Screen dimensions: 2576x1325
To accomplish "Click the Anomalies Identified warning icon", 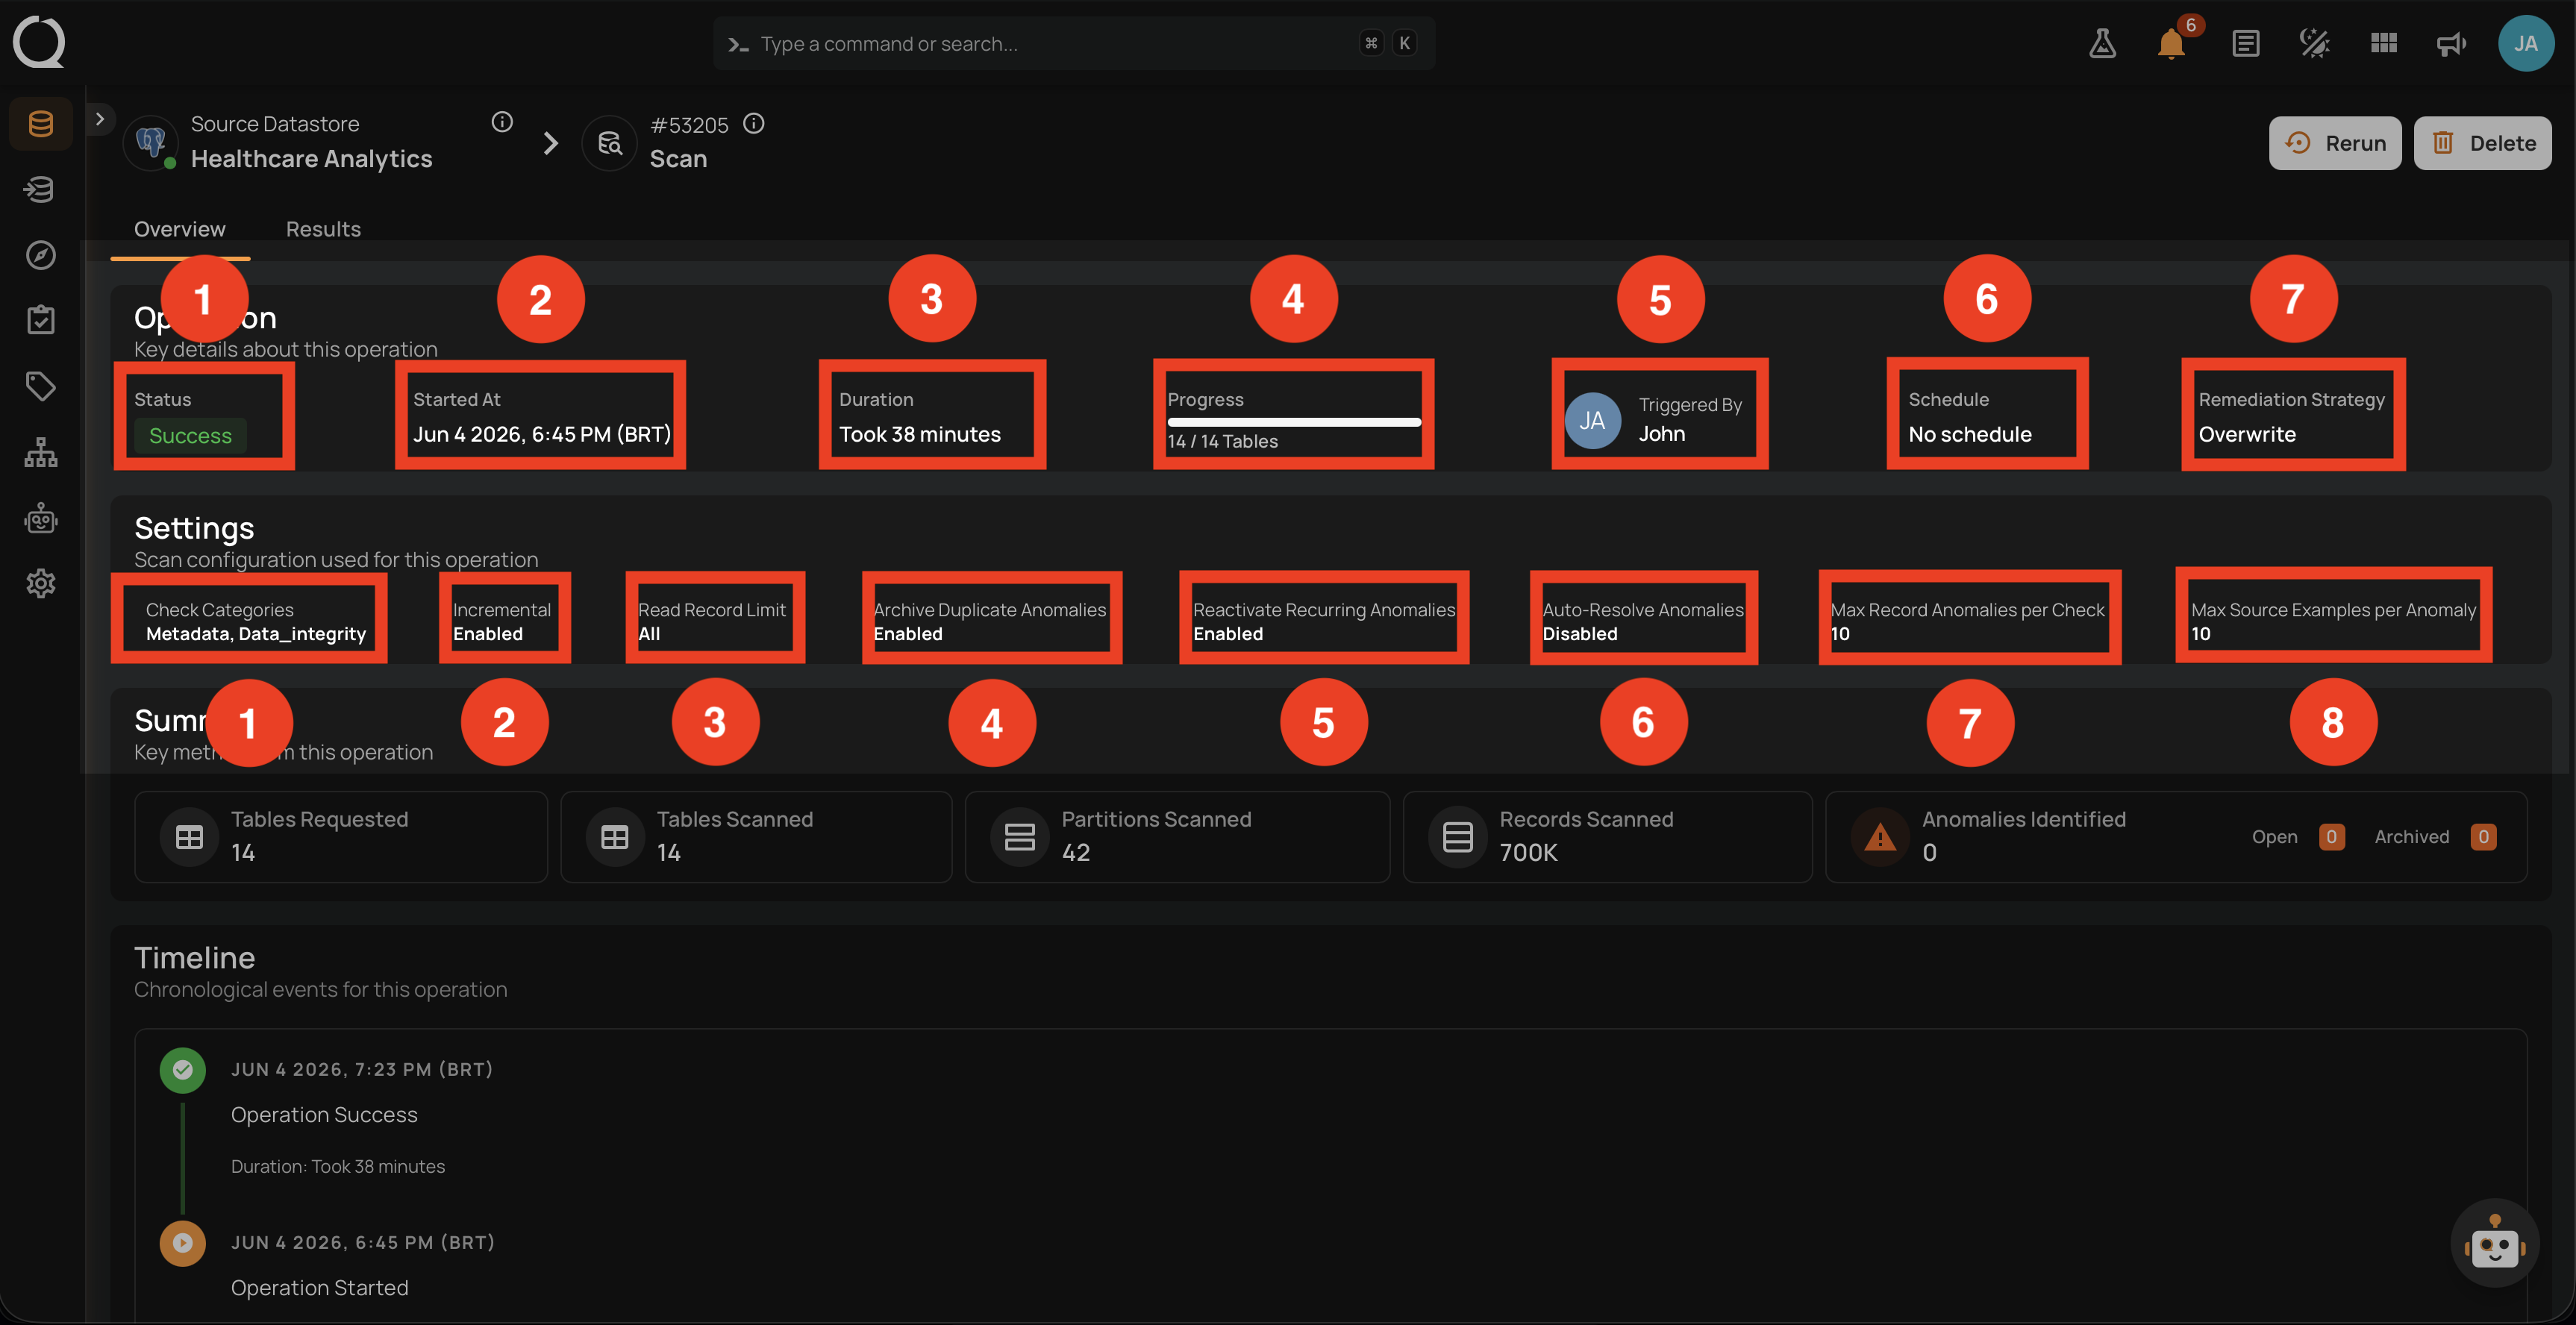I will [1880, 837].
